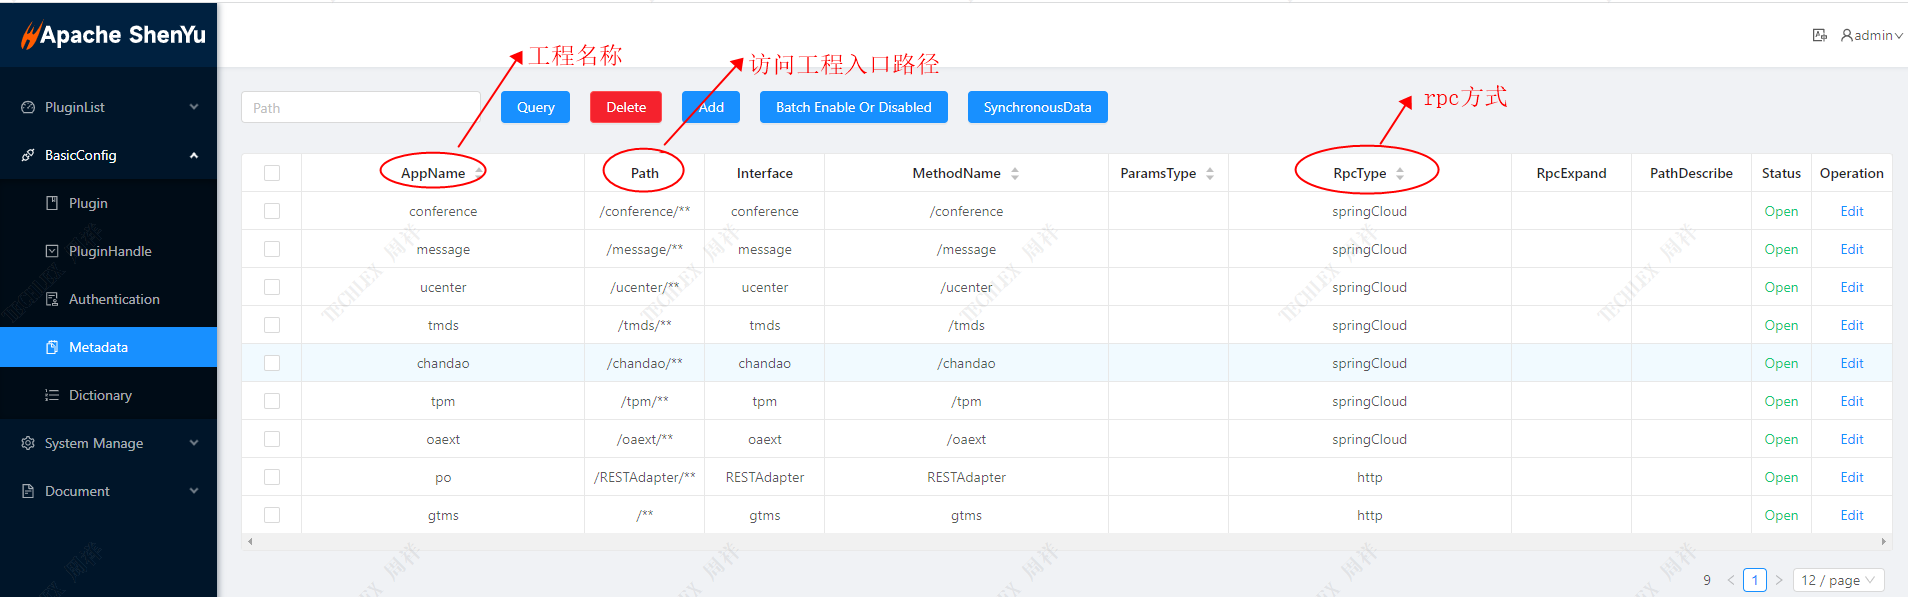Check the ucenter row checkbox
The height and width of the screenshot is (597, 1908).
[x=272, y=287]
